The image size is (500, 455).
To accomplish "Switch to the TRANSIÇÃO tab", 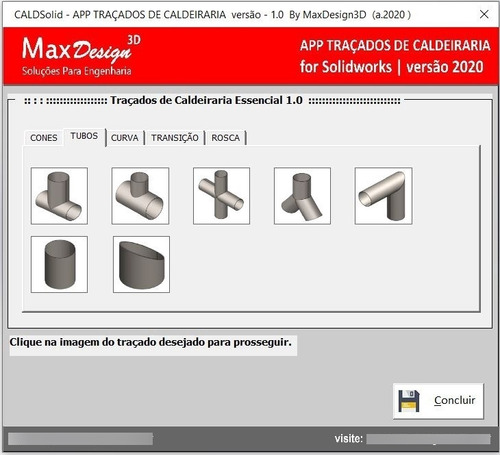I will pyautogui.click(x=175, y=138).
